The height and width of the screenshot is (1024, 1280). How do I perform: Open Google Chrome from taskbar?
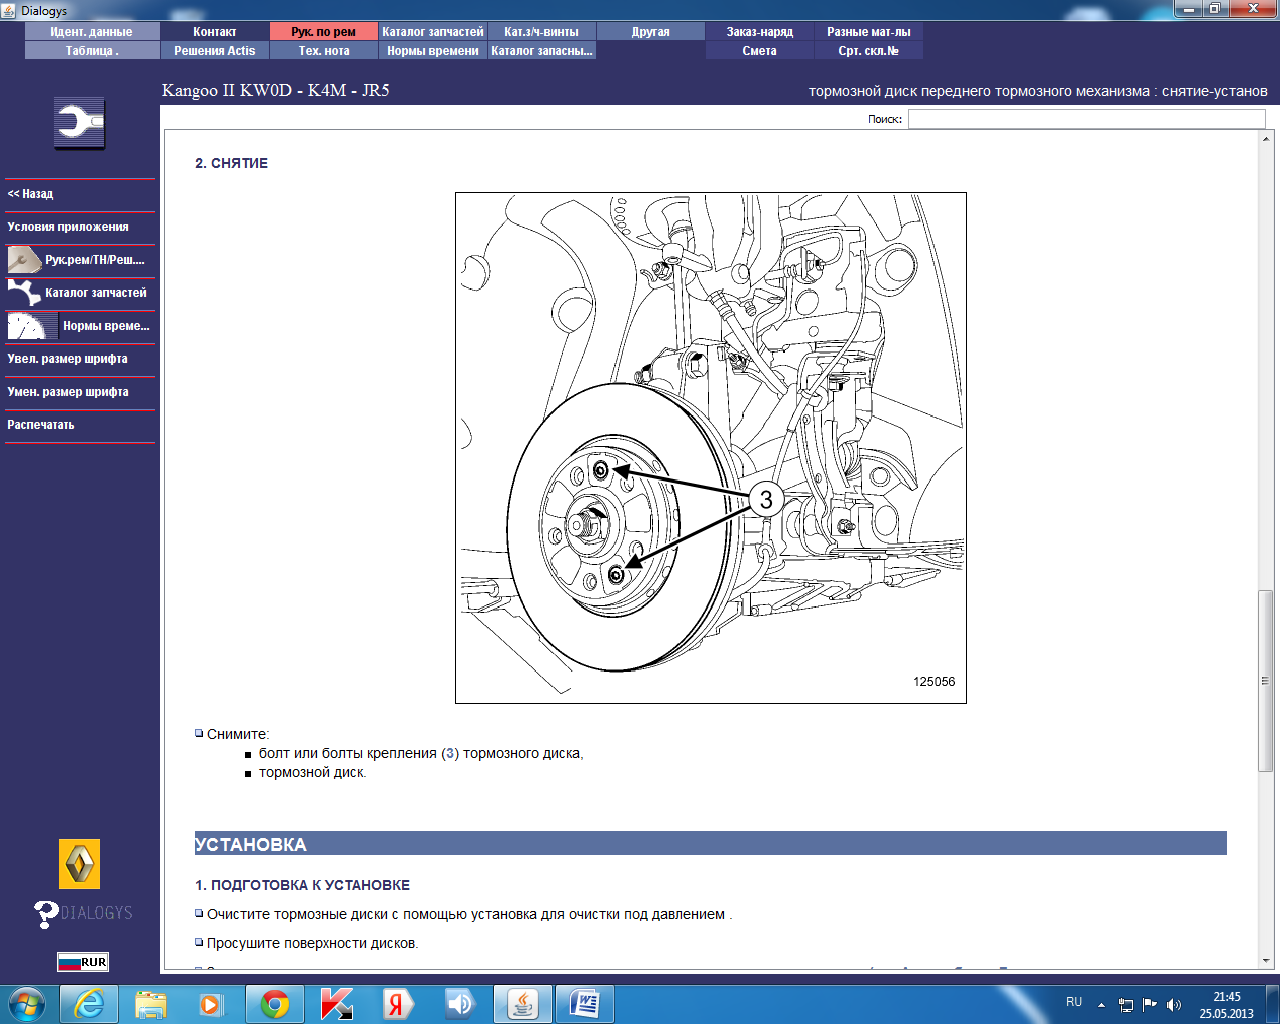pos(275,1004)
